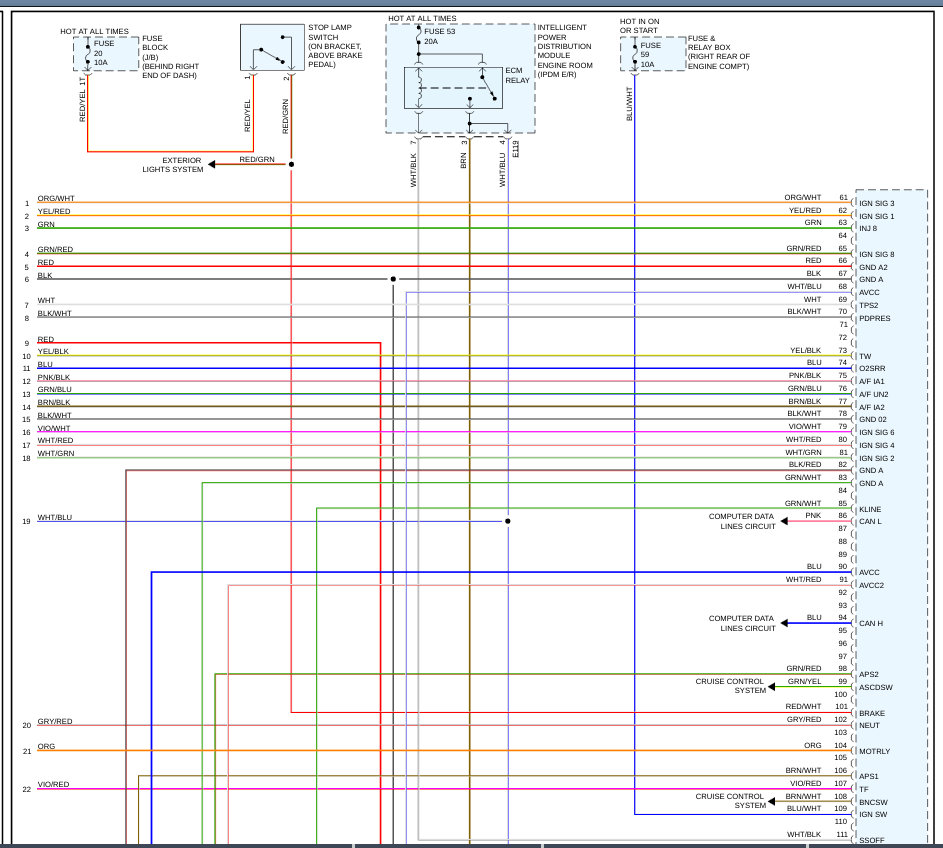Select the junction dot on the BLK wire
The height and width of the screenshot is (848, 943).
click(x=393, y=279)
